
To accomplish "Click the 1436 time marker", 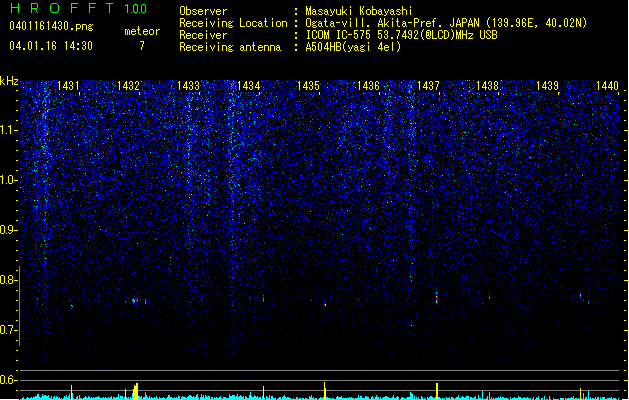I will (x=368, y=86).
